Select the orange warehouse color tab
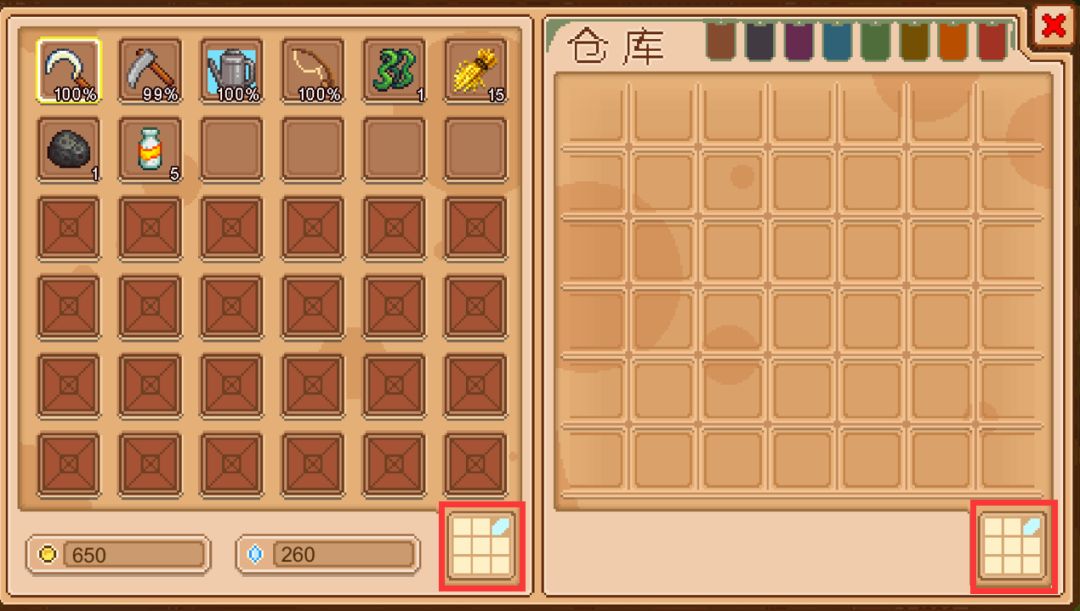This screenshot has width=1080, height=611. tap(953, 41)
